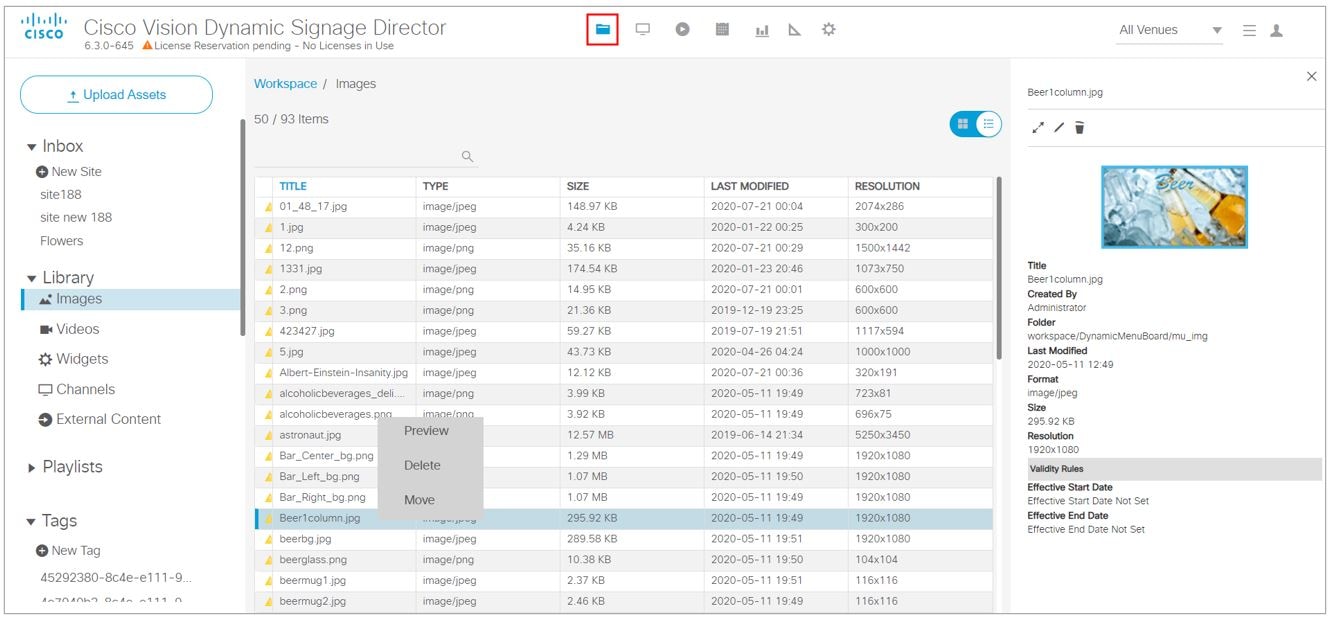Select the beermug1.jpg row
Screen dimensions: 1335x622
(x=624, y=581)
